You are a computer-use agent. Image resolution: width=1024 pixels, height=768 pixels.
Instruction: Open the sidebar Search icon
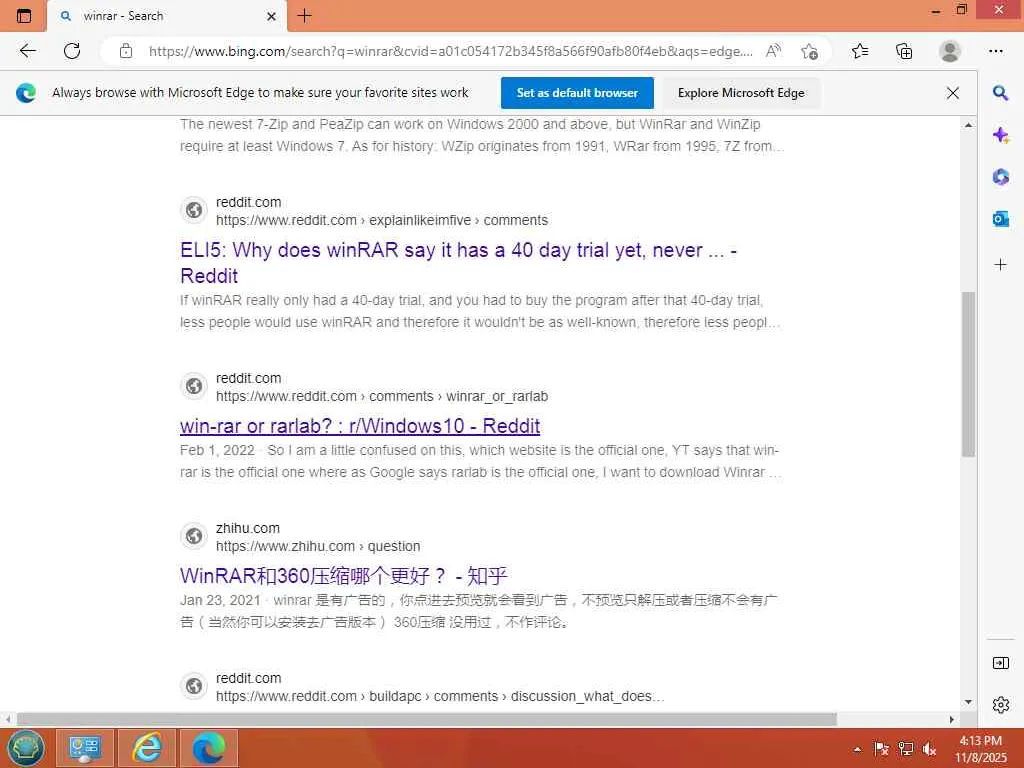(1000, 93)
